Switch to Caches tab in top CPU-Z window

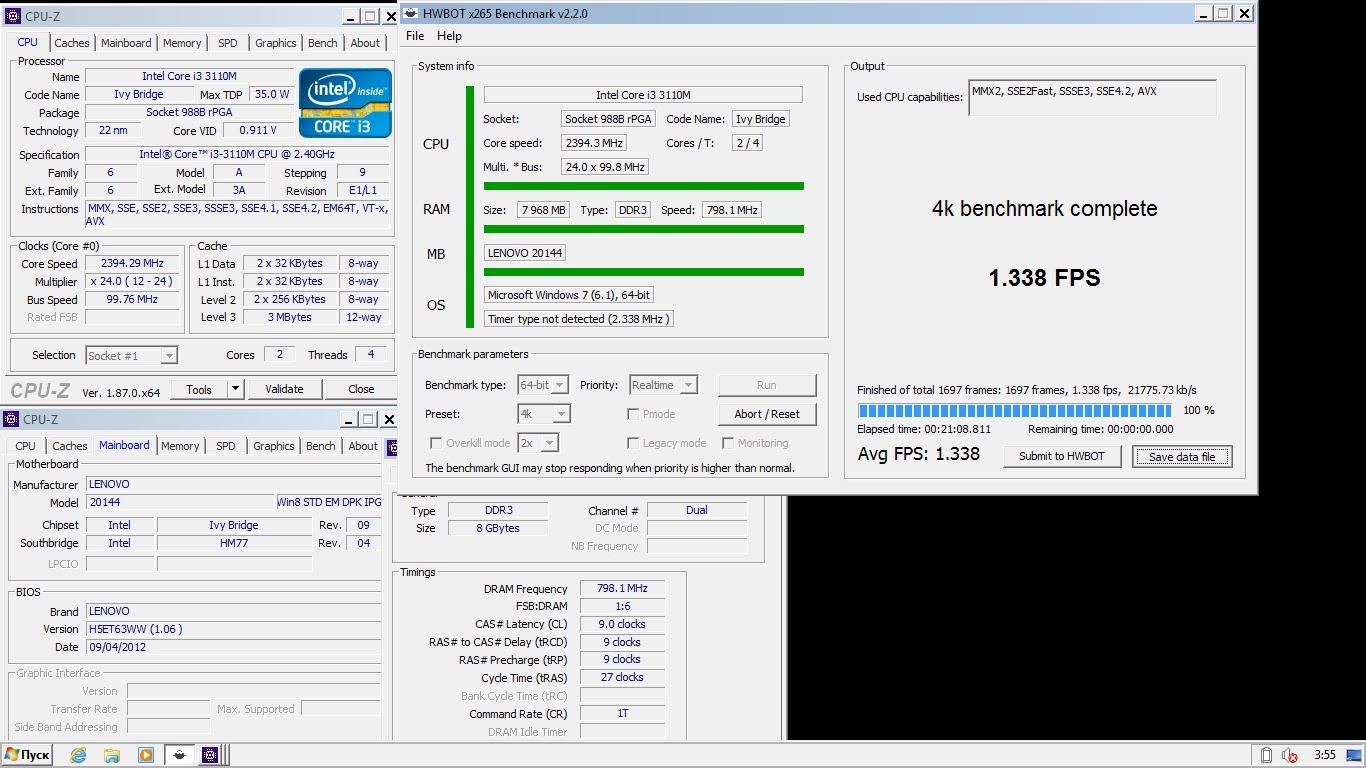[72, 43]
